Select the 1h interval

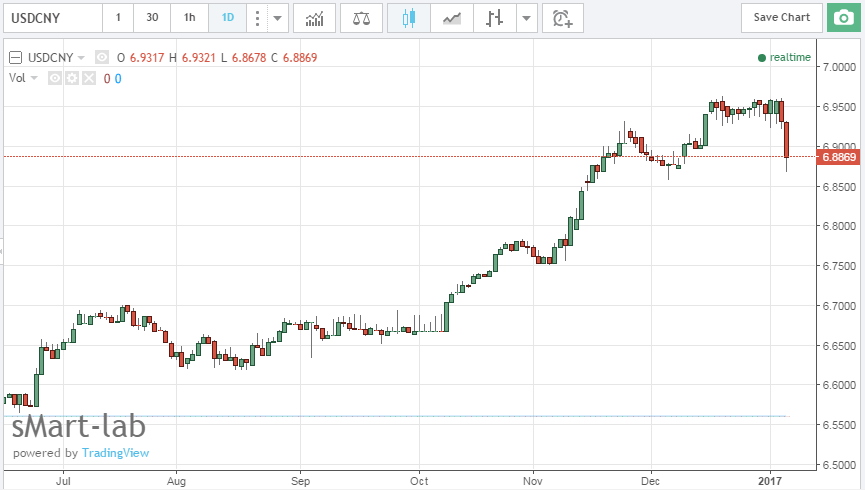[189, 17]
